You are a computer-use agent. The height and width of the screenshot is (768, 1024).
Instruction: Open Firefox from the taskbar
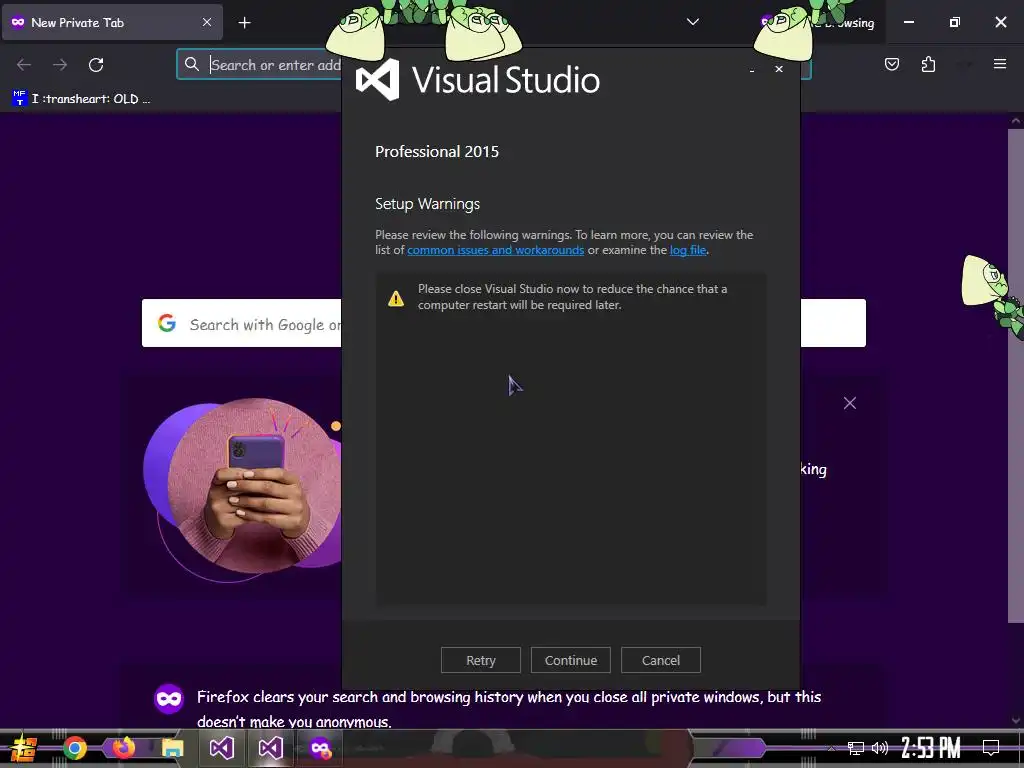coord(123,747)
